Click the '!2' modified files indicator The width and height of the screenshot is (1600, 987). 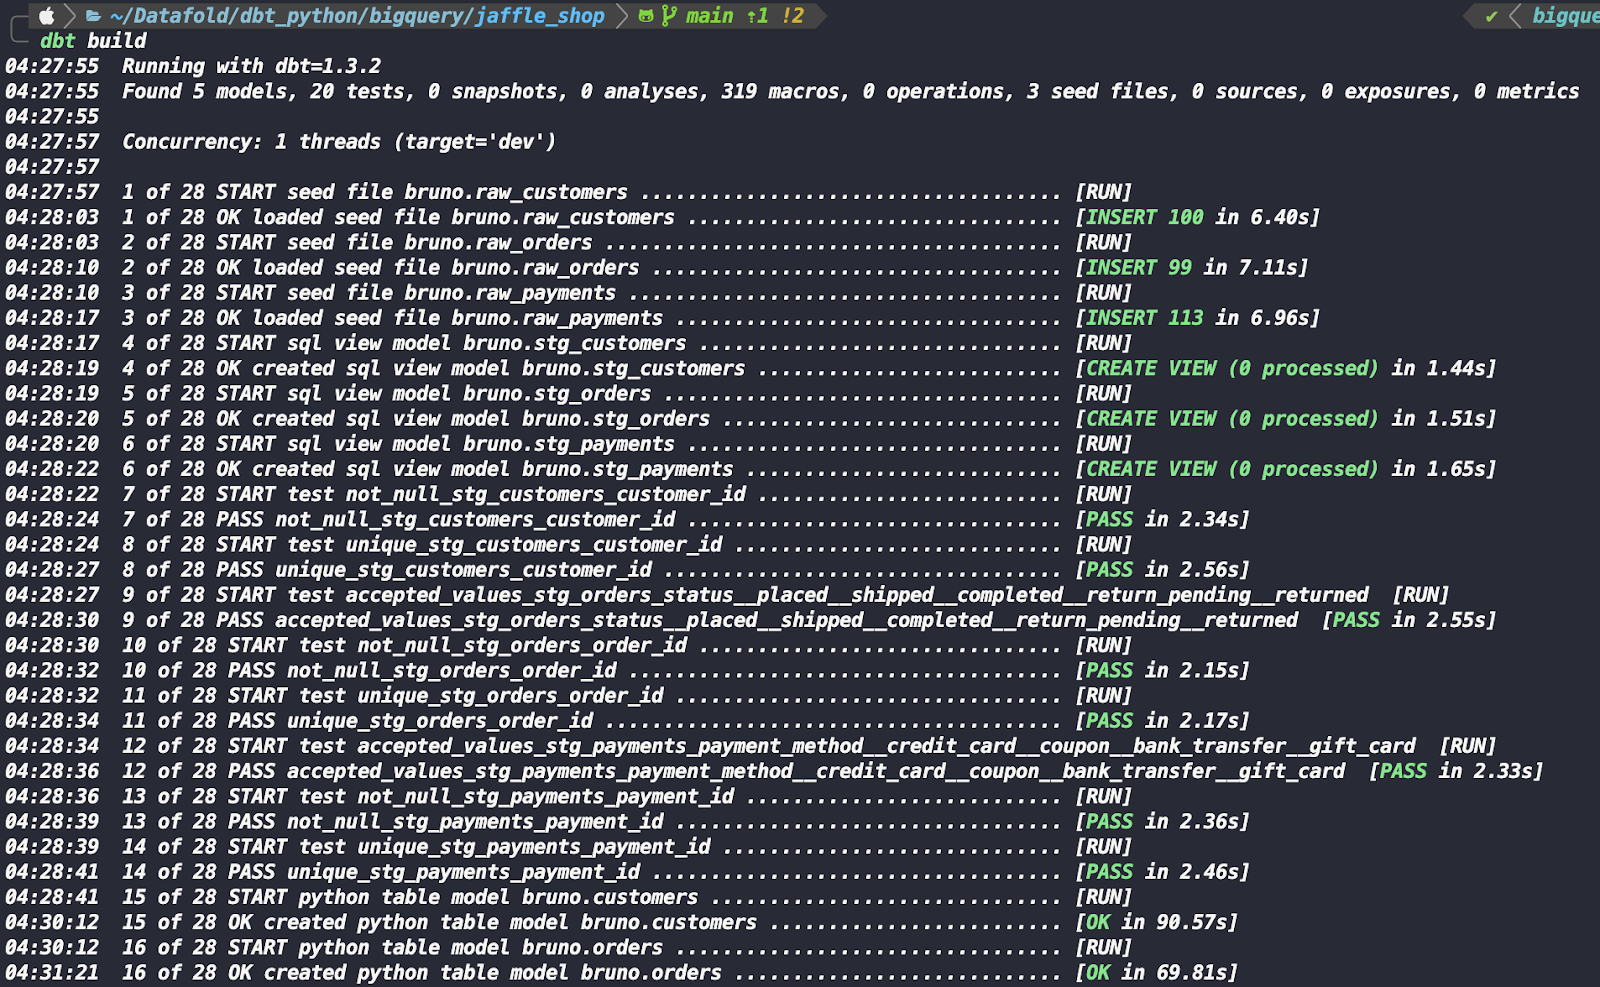(x=792, y=16)
